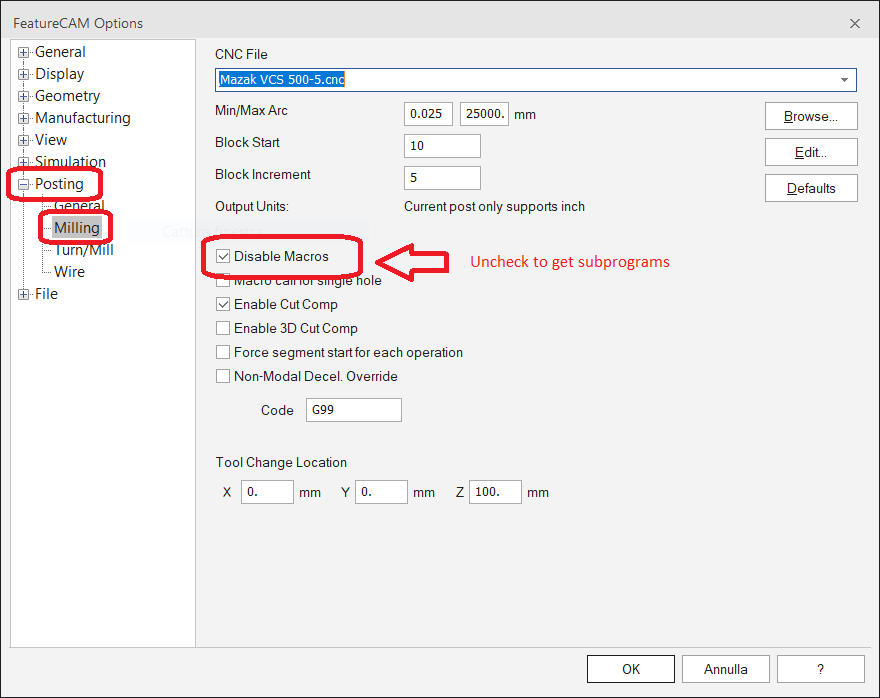
Task: Check Force segment start for each operation
Action: click(x=222, y=352)
